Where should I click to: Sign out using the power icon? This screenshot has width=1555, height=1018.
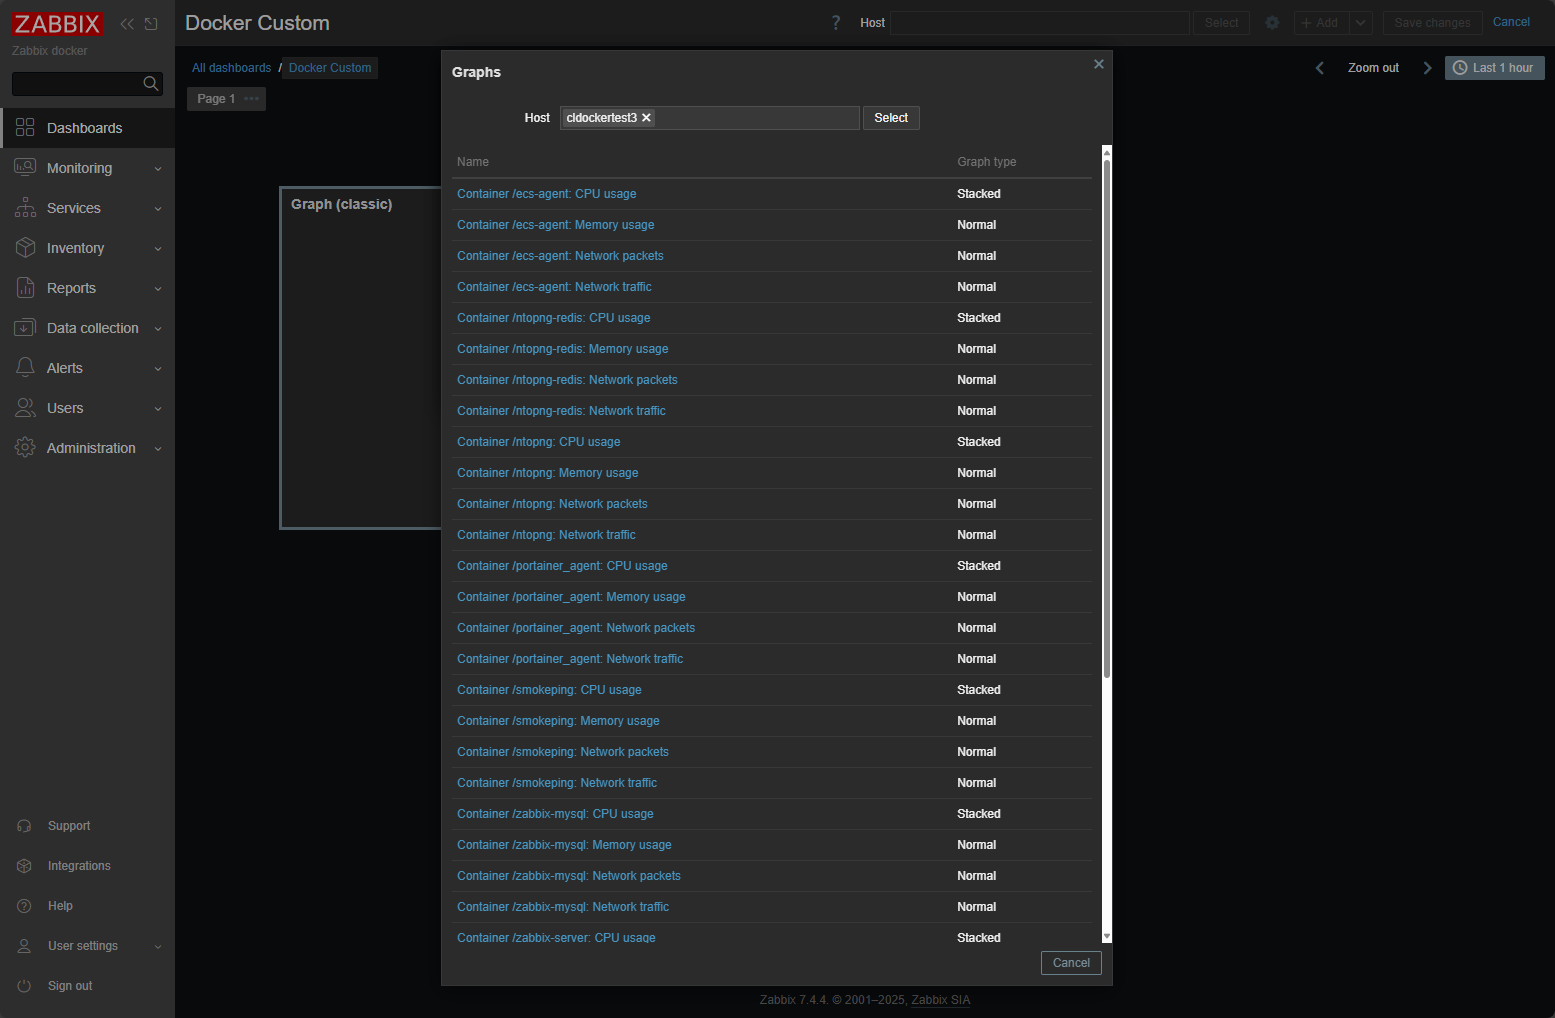click(x=25, y=985)
